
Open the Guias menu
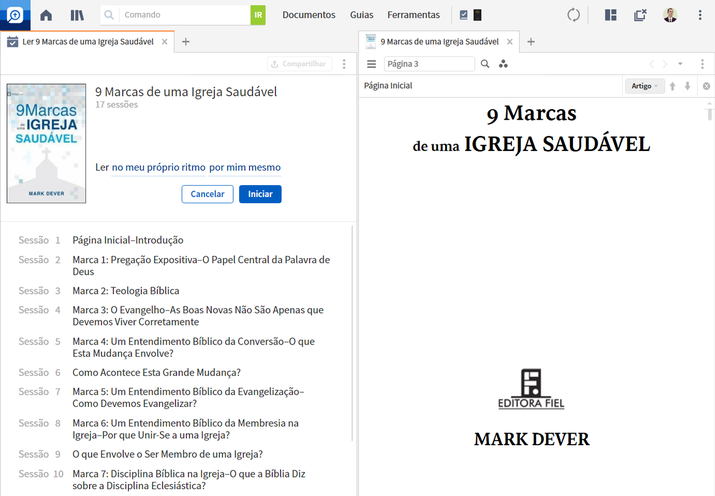point(362,15)
